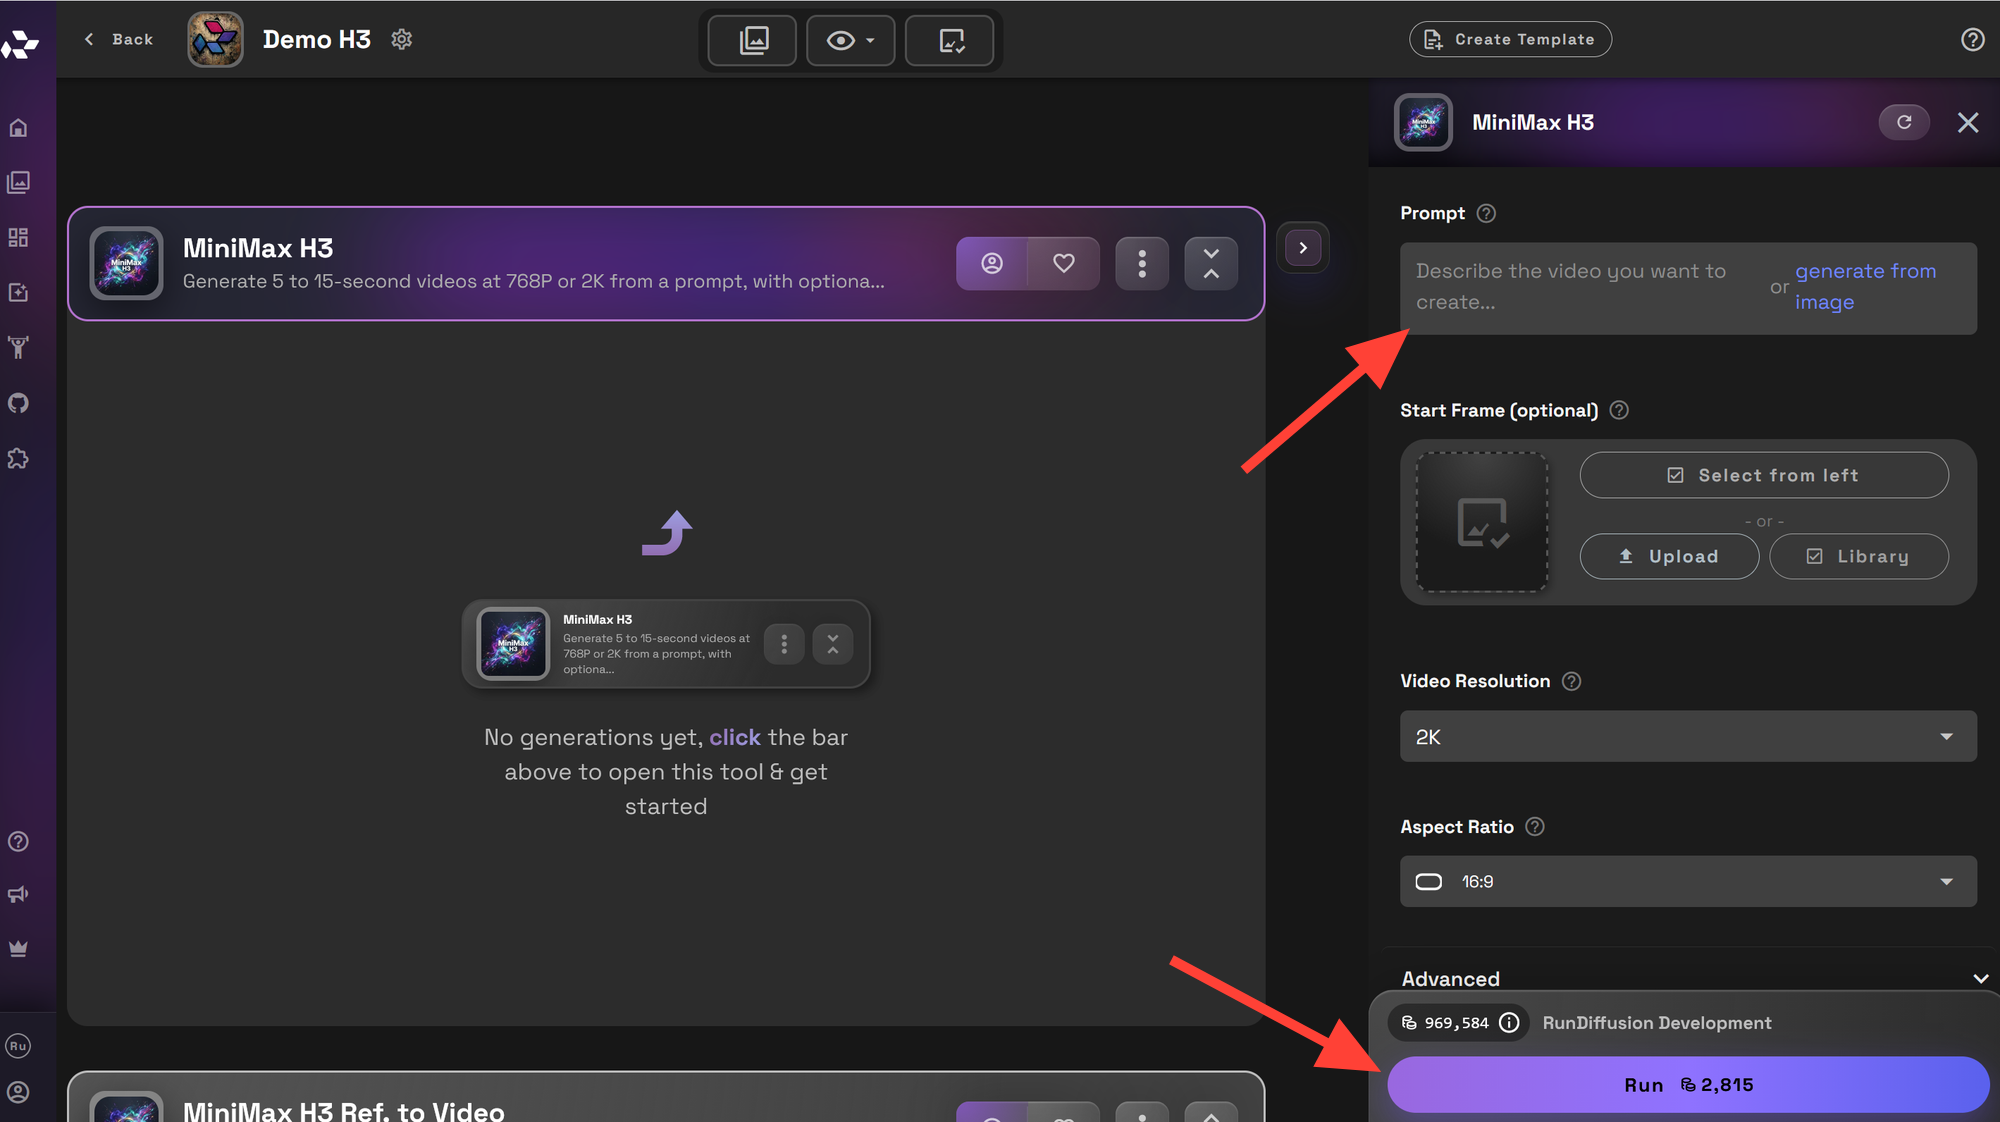The width and height of the screenshot is (2000, 1122).
Task: Click the Run 2,815 button
Action: tap(1688, 1085)
